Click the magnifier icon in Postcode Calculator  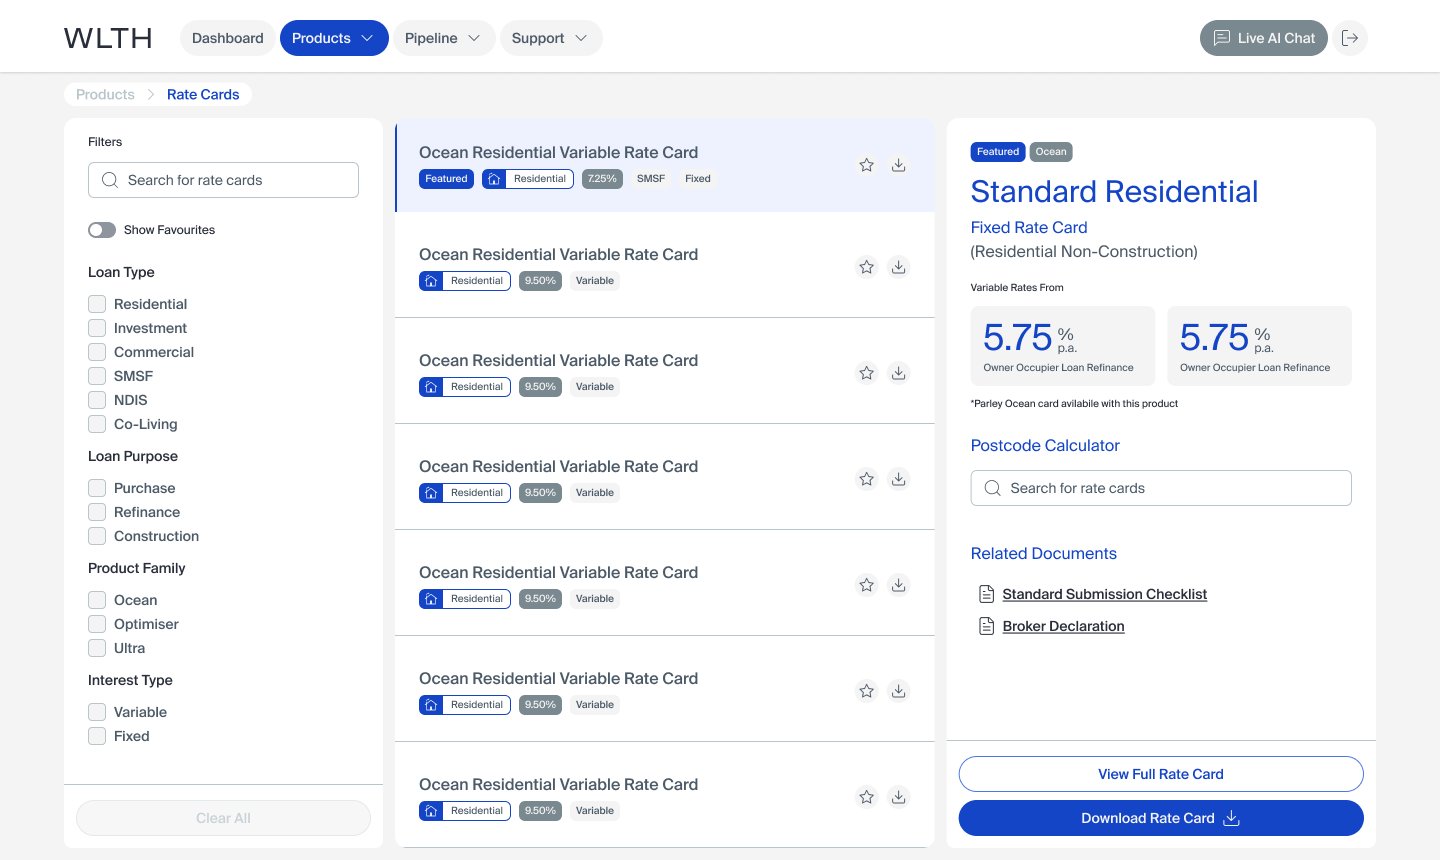click(x=993, y=488)
